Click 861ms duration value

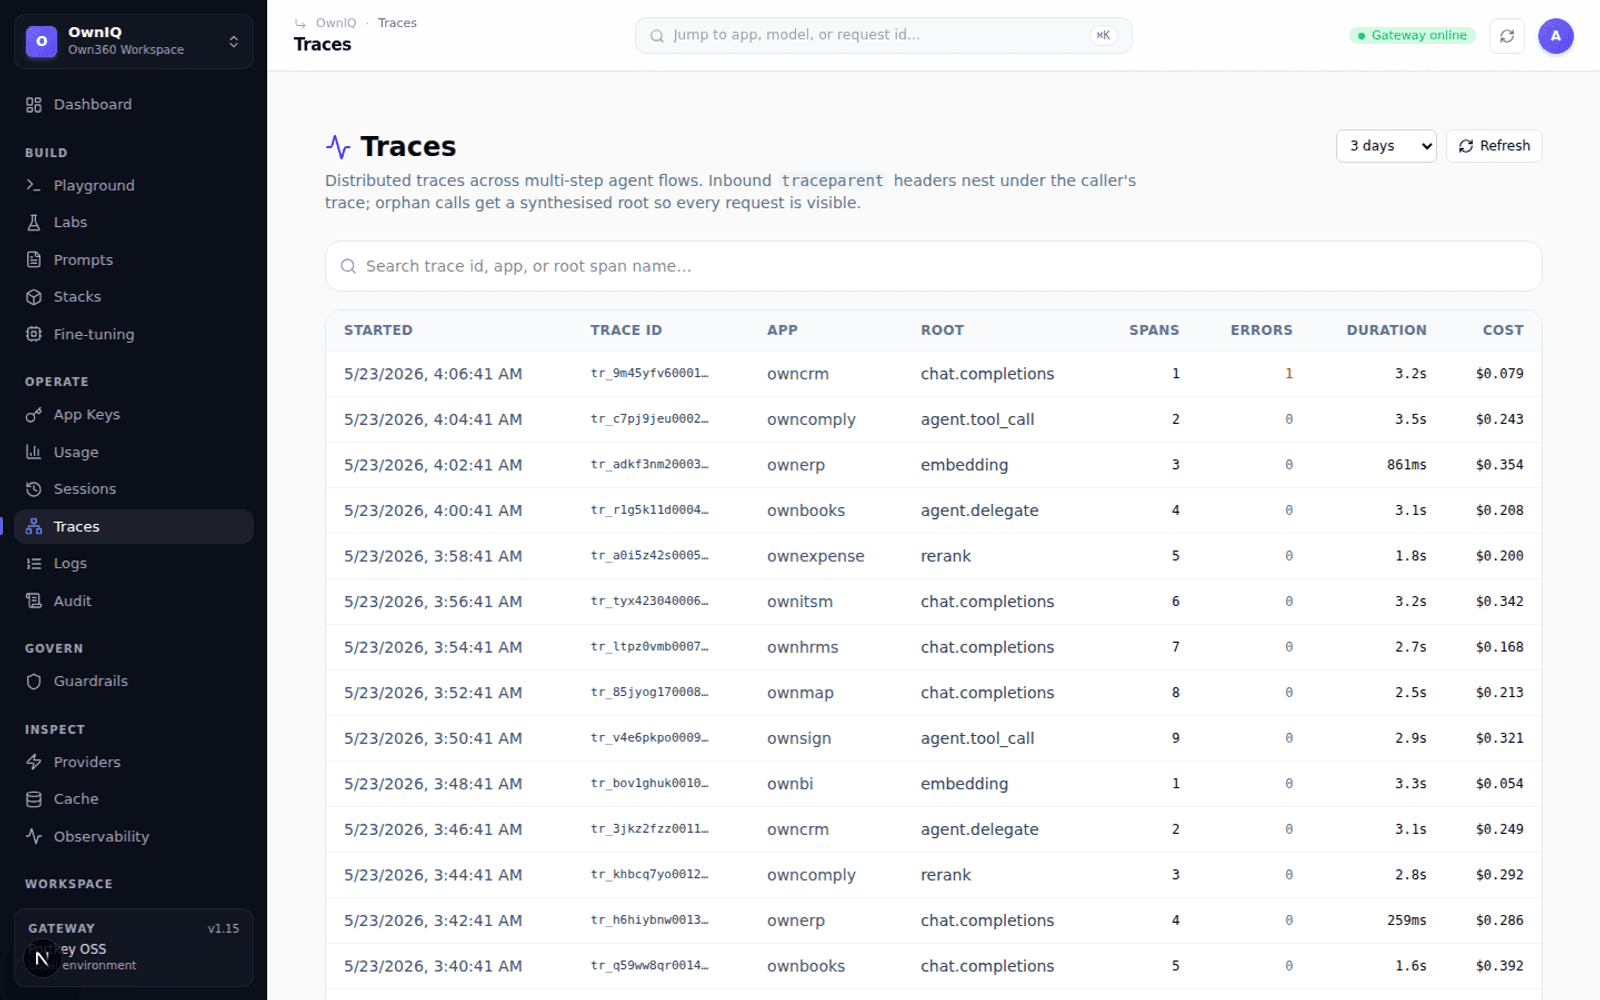pyautogui.click(x=1406, y=465)
